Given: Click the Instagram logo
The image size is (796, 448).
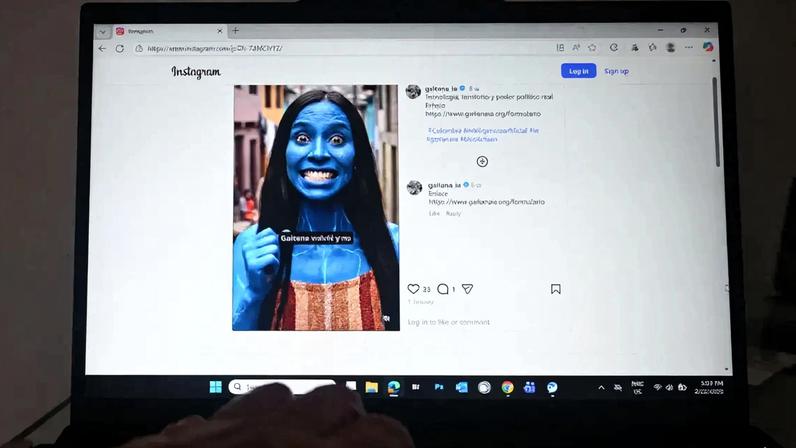Looking at the screenshot, I should pyautogui.click(x=196, y=72).
